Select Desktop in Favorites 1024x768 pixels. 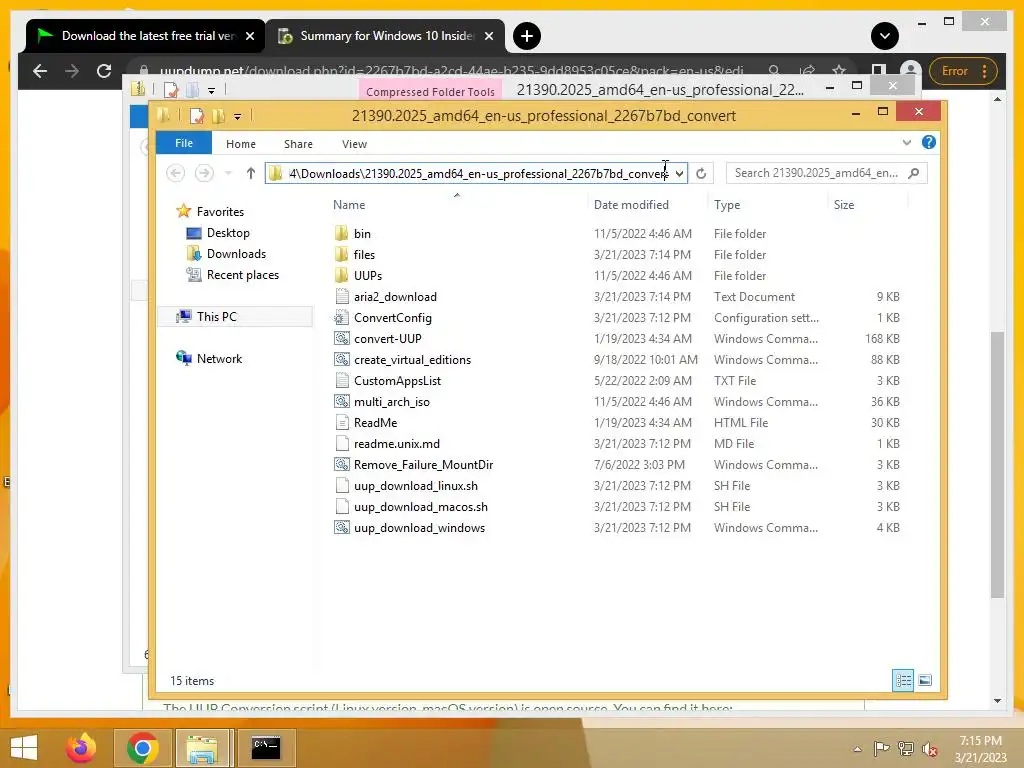[x=228, y=232]
